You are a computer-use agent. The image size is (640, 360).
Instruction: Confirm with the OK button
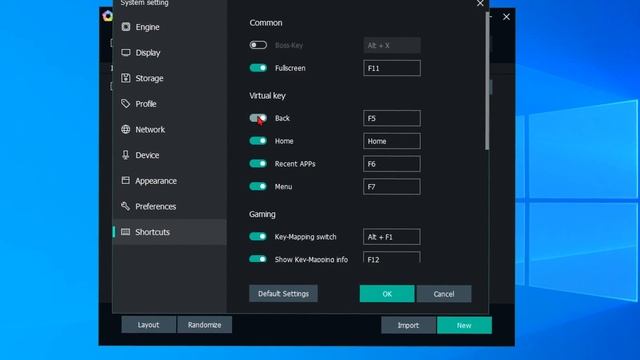[x=387, y=294]
